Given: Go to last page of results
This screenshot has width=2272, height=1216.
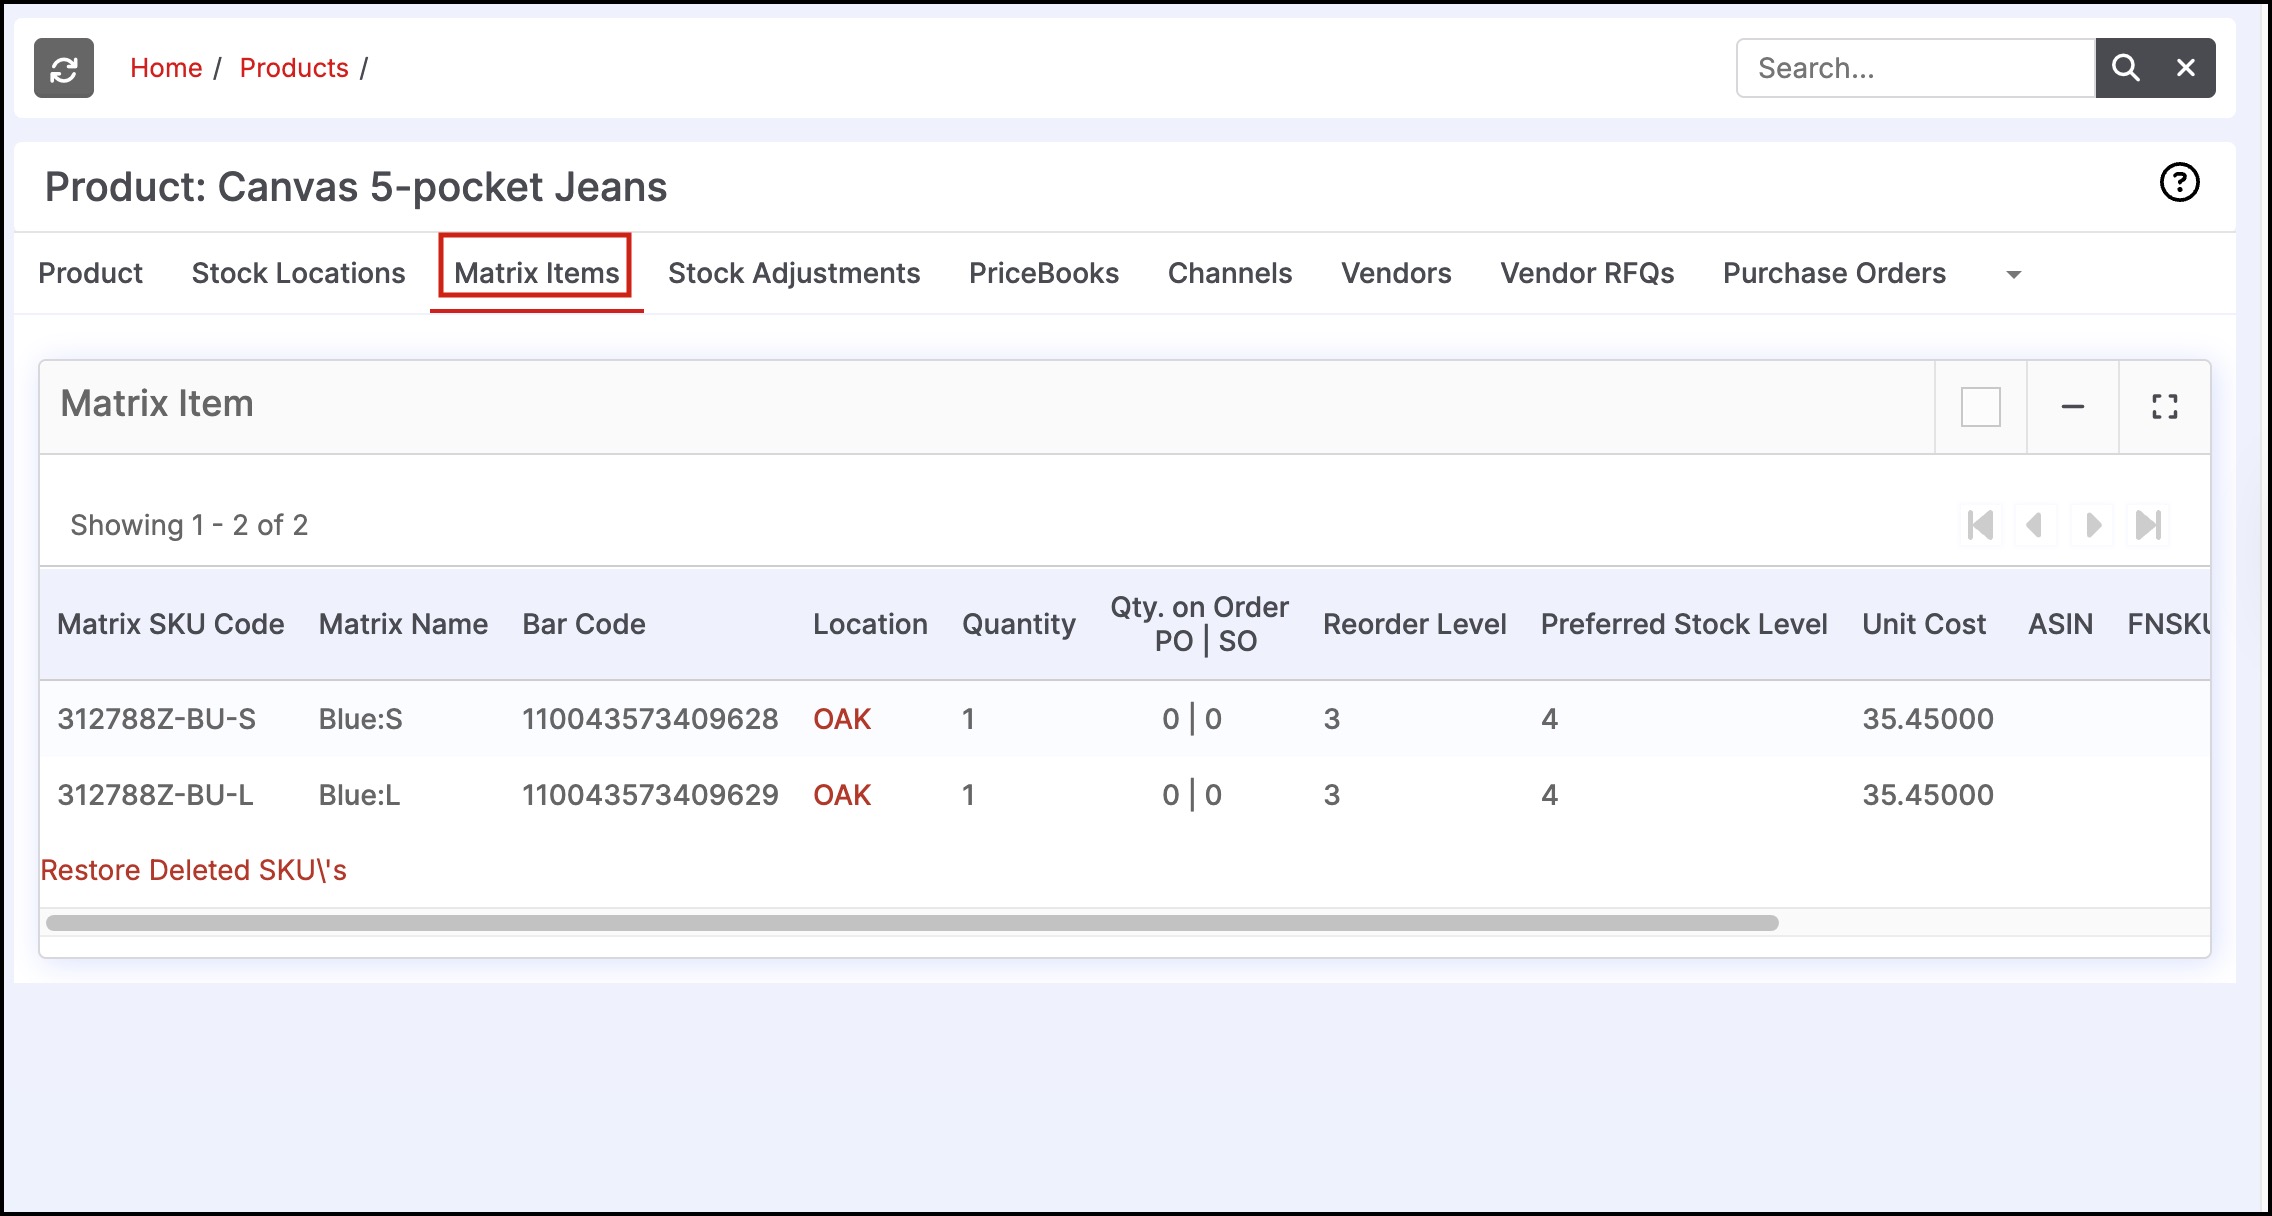Looking at the screenshot, I should click(x=2148, y=525).
